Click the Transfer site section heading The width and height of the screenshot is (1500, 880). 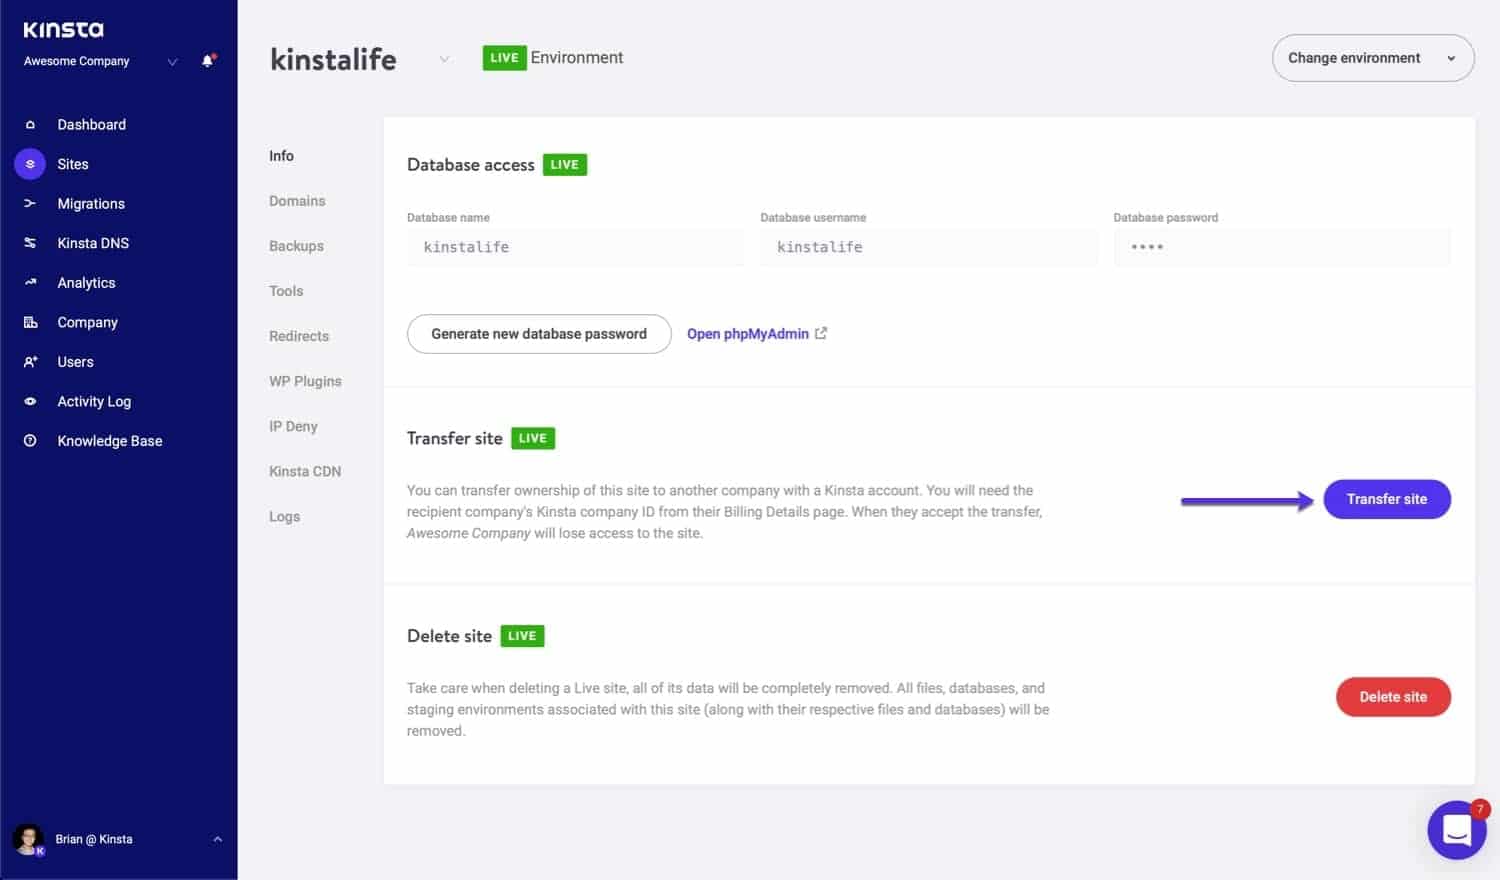pyautogui.click(x=455, y=438)
